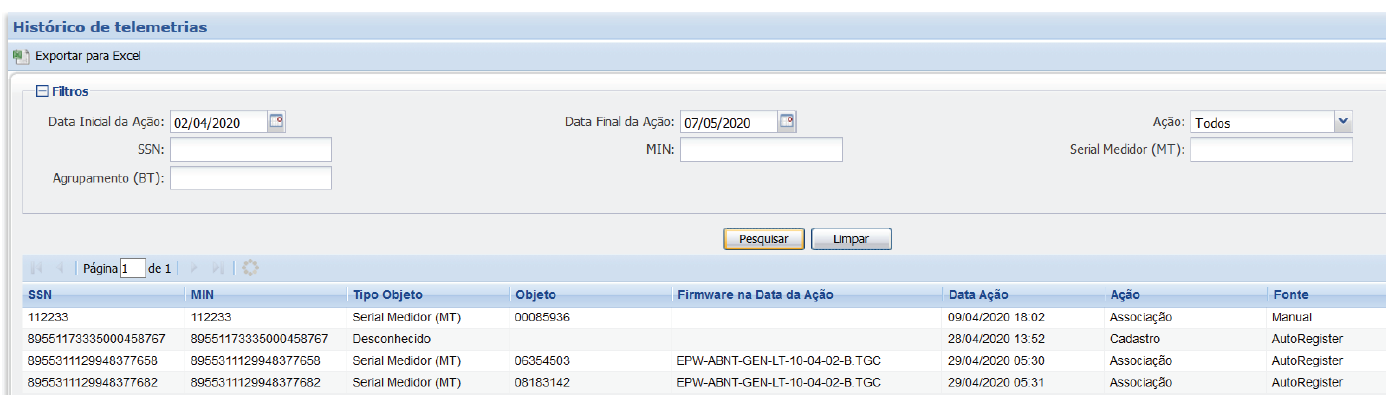The width and height of the screenshot is (1399, 402).
Task: Go to first page of results
Action: tap(38, 268)
